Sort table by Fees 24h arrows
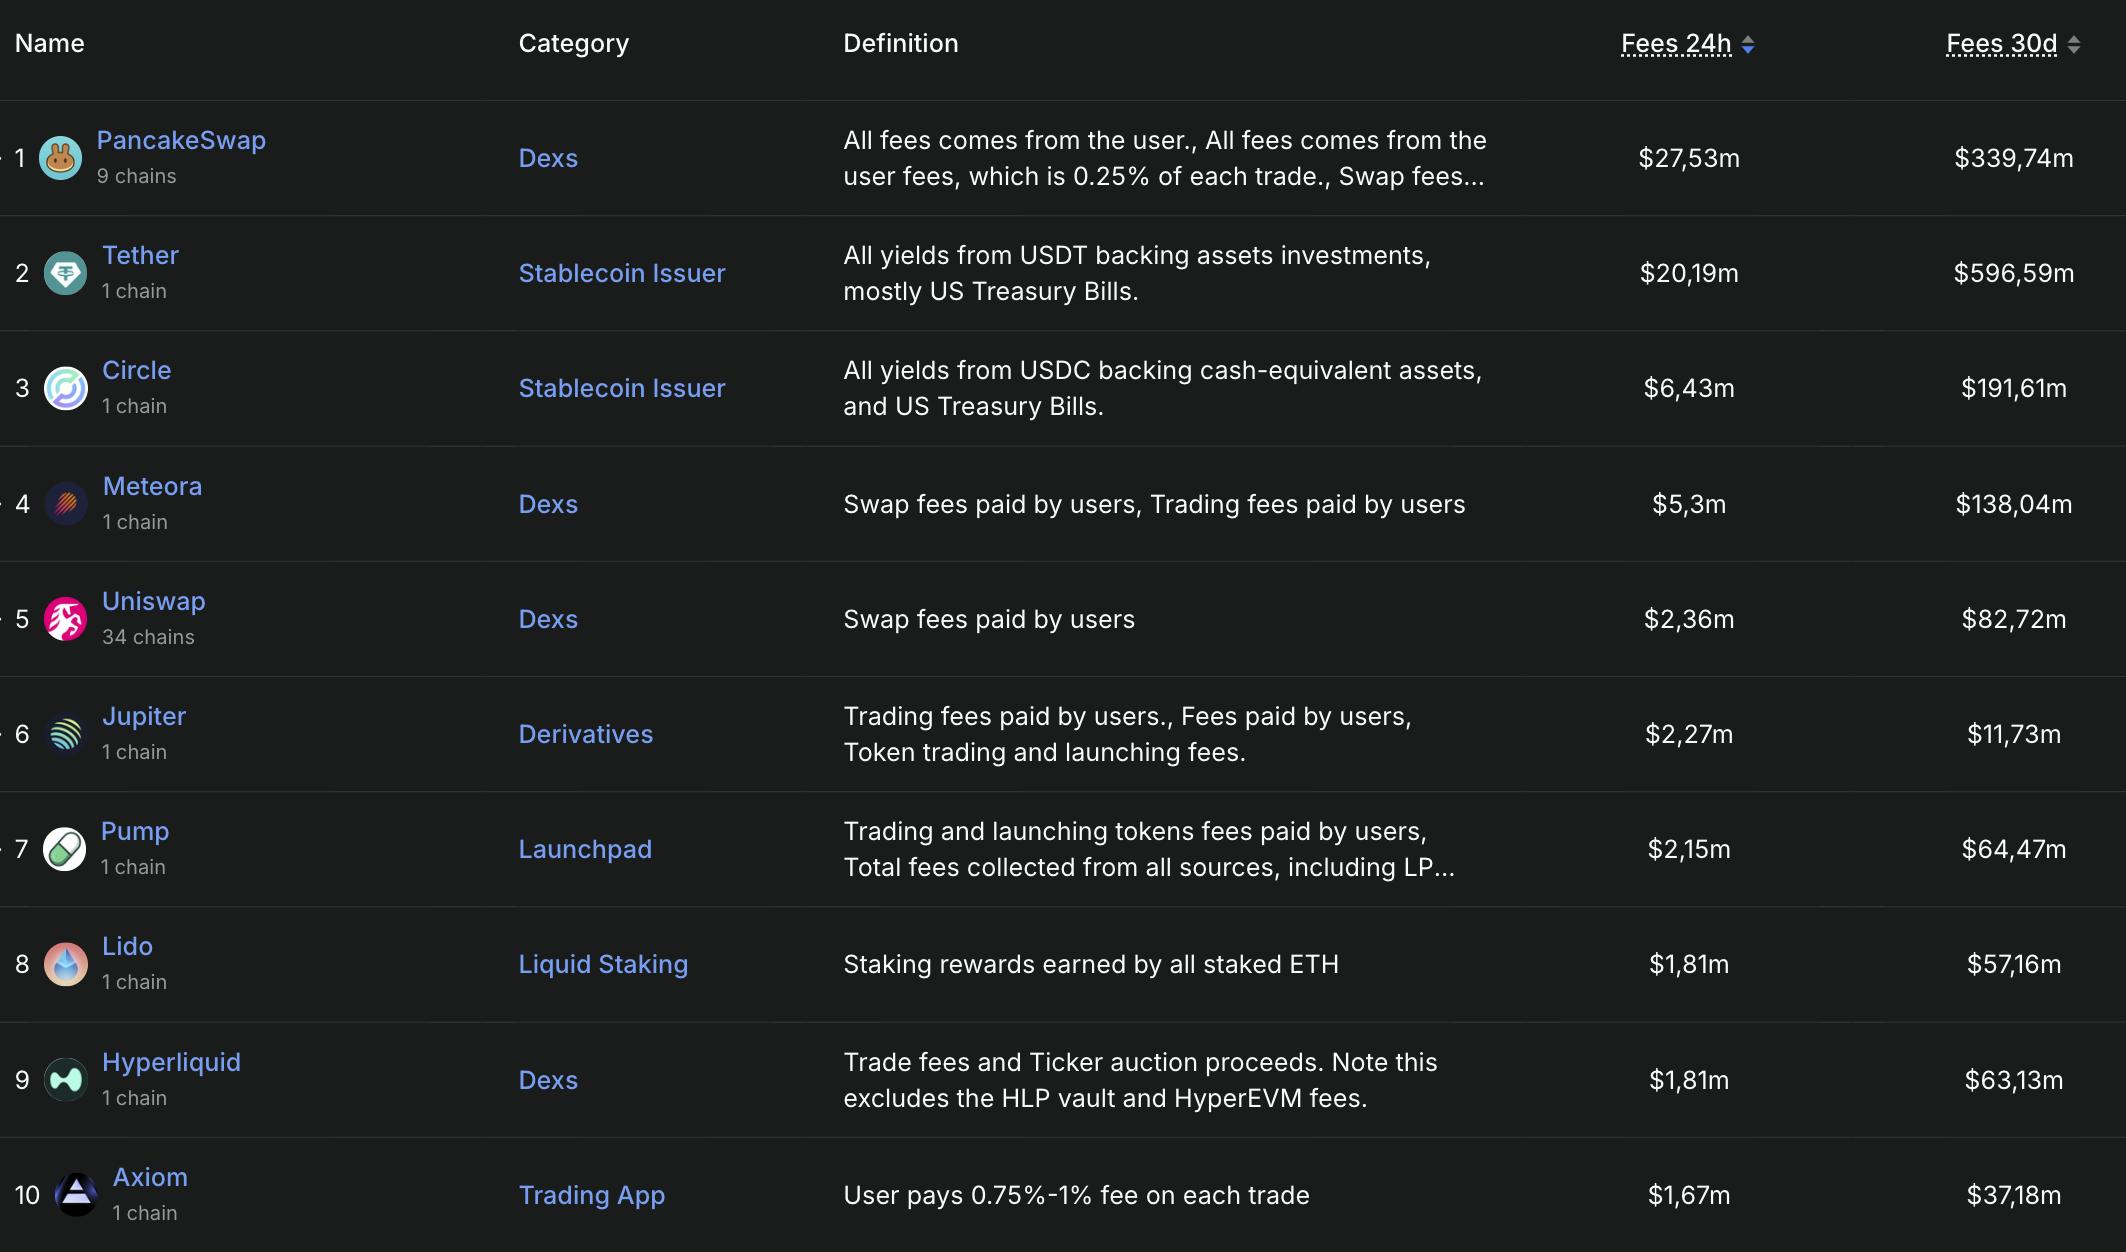This screenshot has width=2126, height=1252. [1748, 44]
